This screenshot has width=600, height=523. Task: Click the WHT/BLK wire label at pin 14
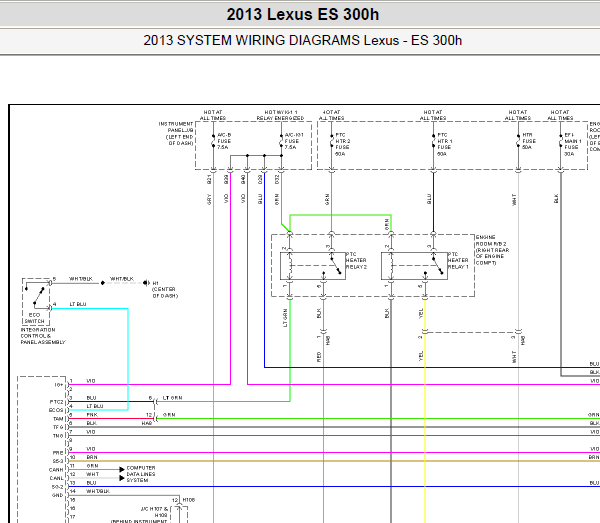(98, 491)
